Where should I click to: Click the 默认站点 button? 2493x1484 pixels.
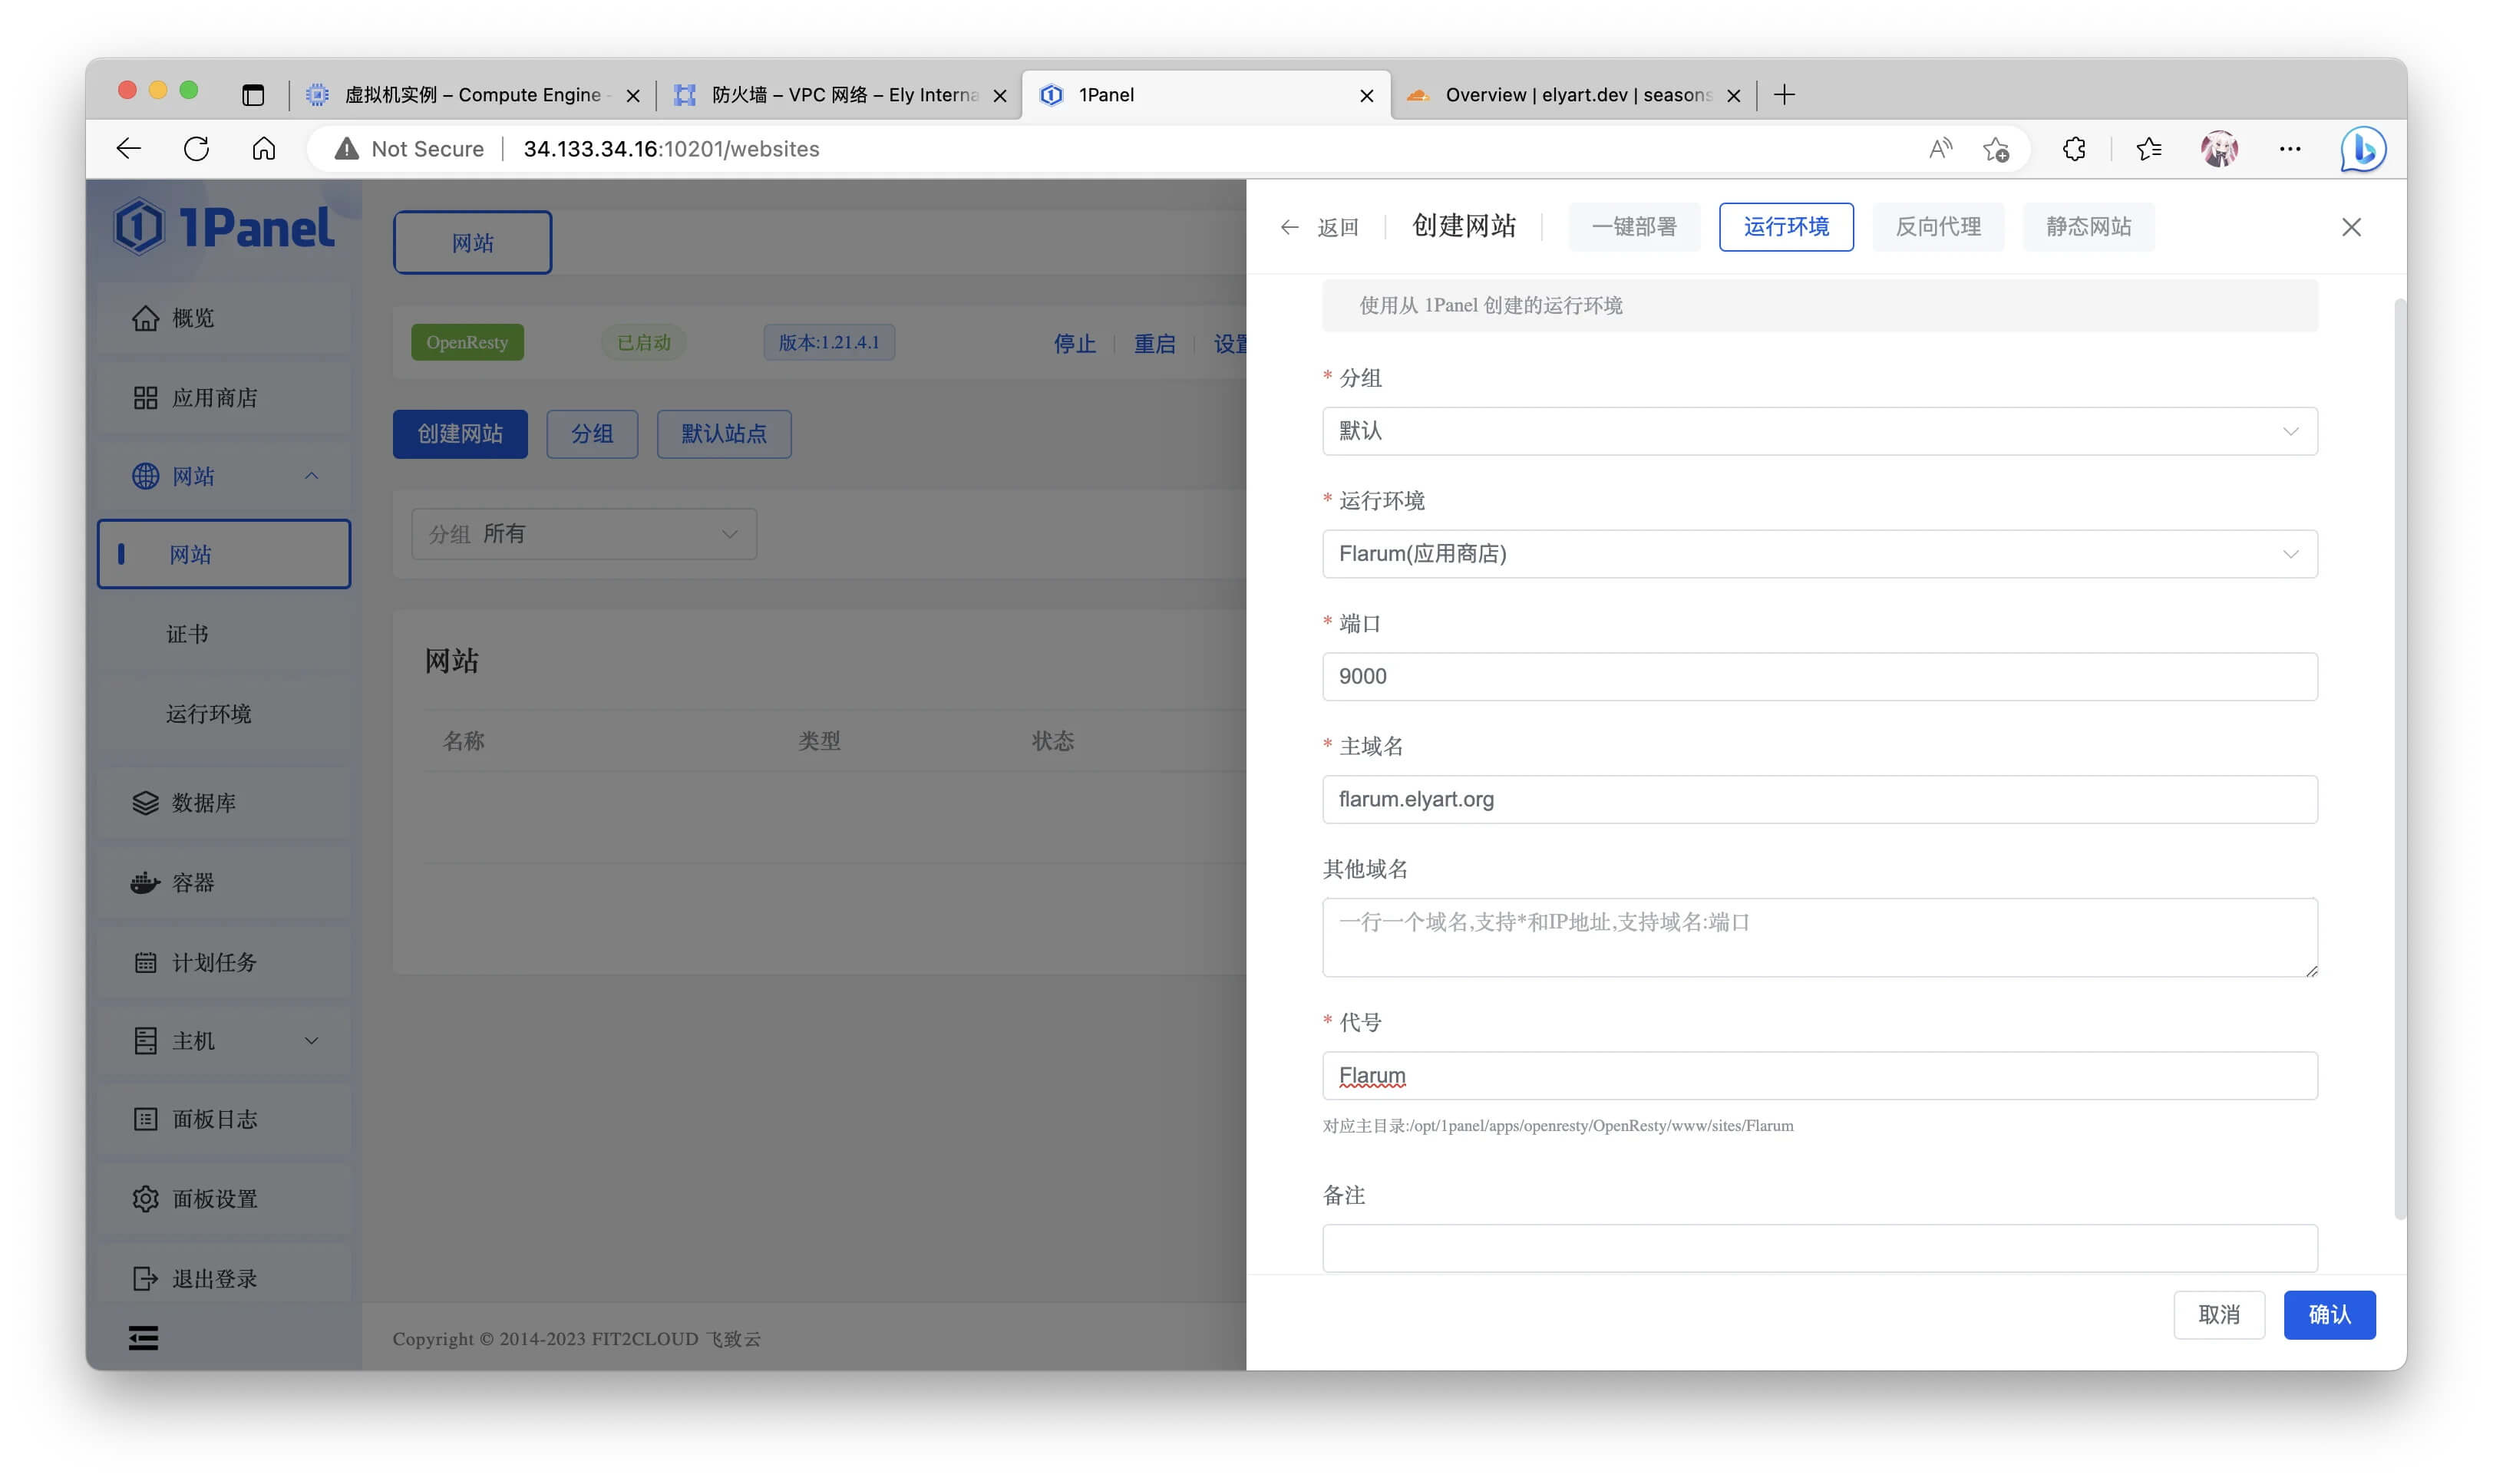click(x=724, y=434)
